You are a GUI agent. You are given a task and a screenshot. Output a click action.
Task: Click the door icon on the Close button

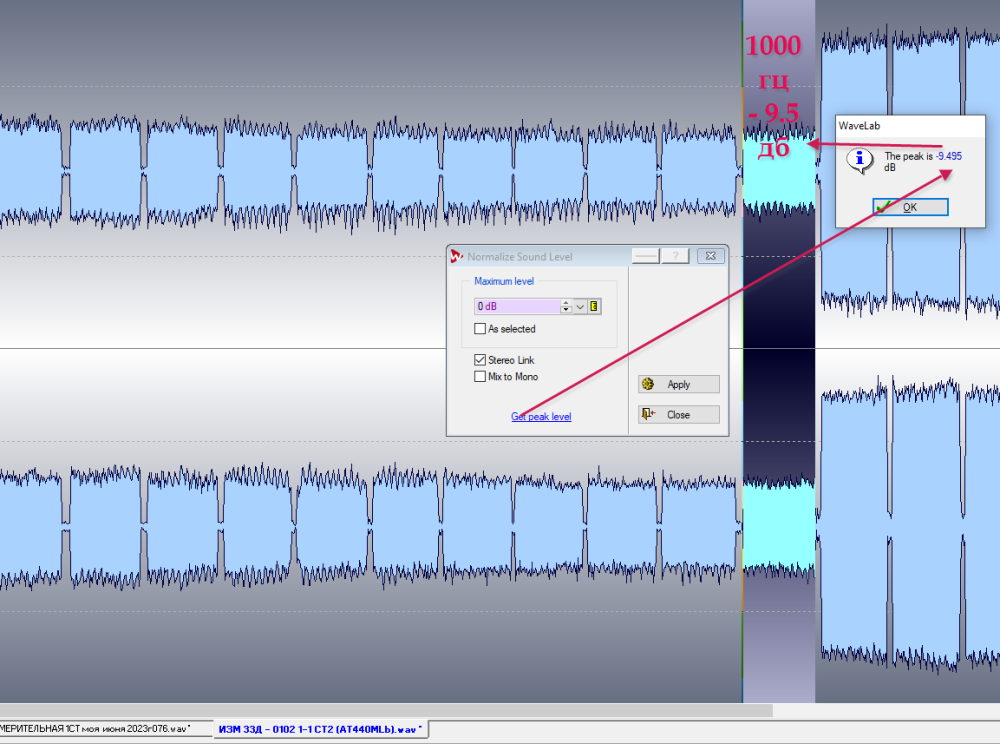point(647,414)
